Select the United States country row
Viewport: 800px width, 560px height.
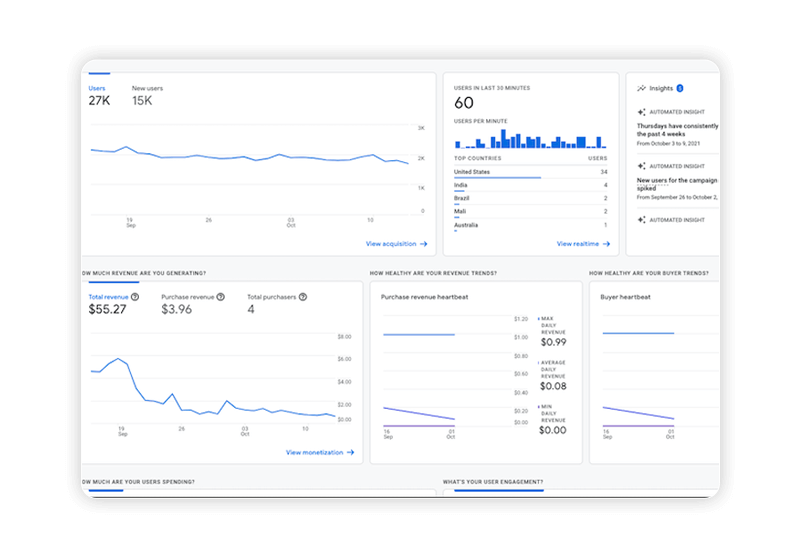[x=531, y=172]
